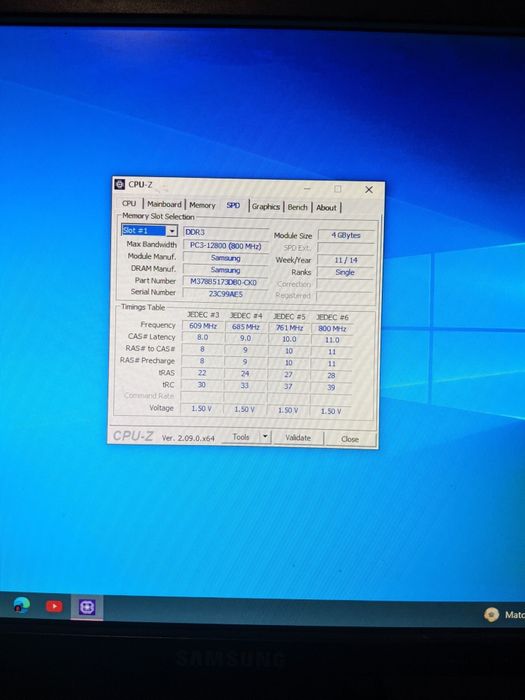The height and width of the screenshot is (700, 525).
Task: Switch to the CPU tab
Action: tap(129, 203)
